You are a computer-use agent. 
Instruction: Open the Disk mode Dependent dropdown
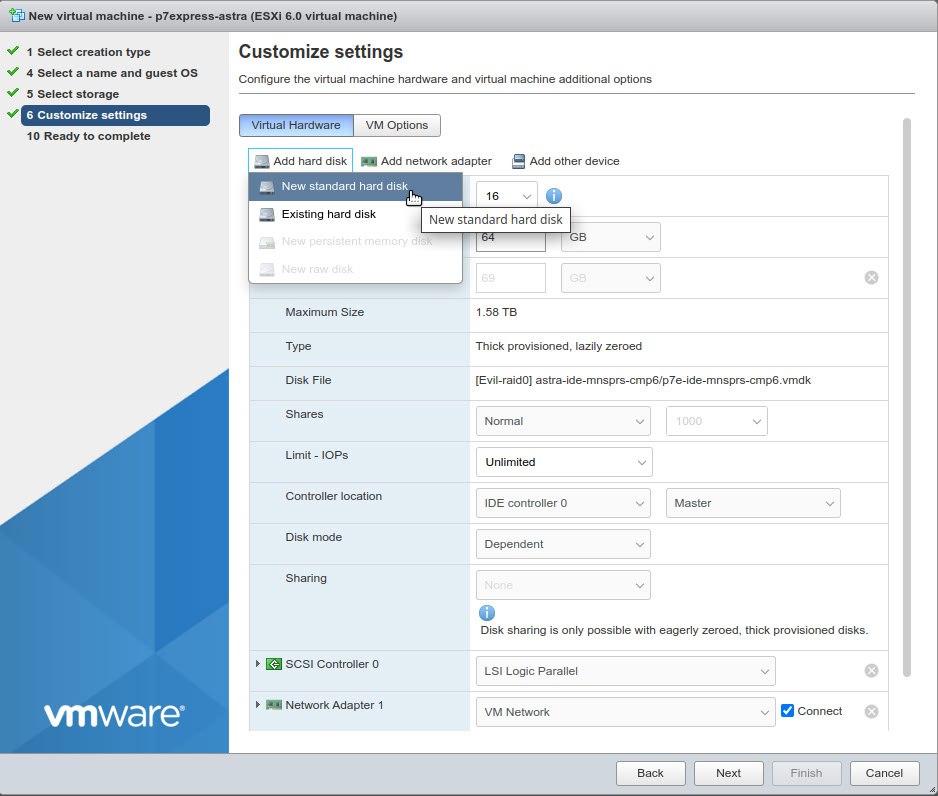[x=563, y=544]
